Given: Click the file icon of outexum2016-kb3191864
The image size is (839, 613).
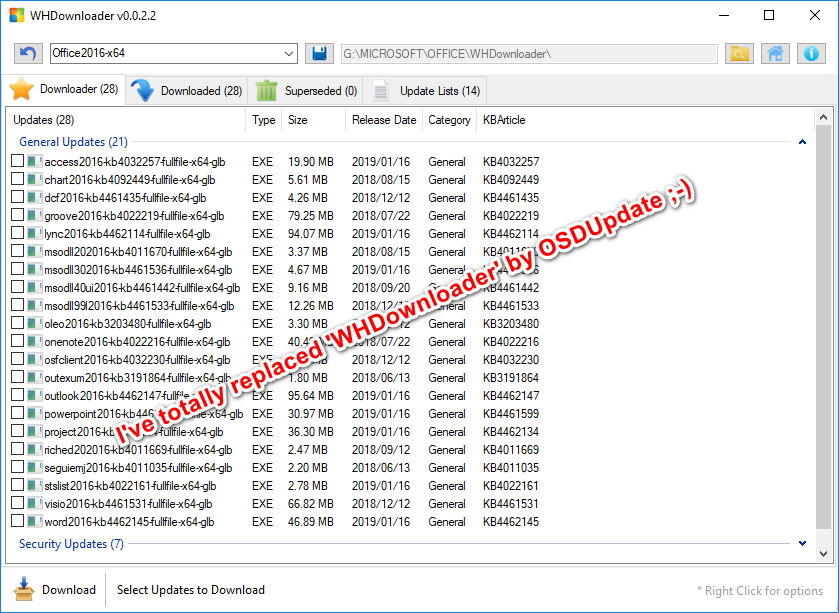Looking at the screenshot, I should pos(35,377).
